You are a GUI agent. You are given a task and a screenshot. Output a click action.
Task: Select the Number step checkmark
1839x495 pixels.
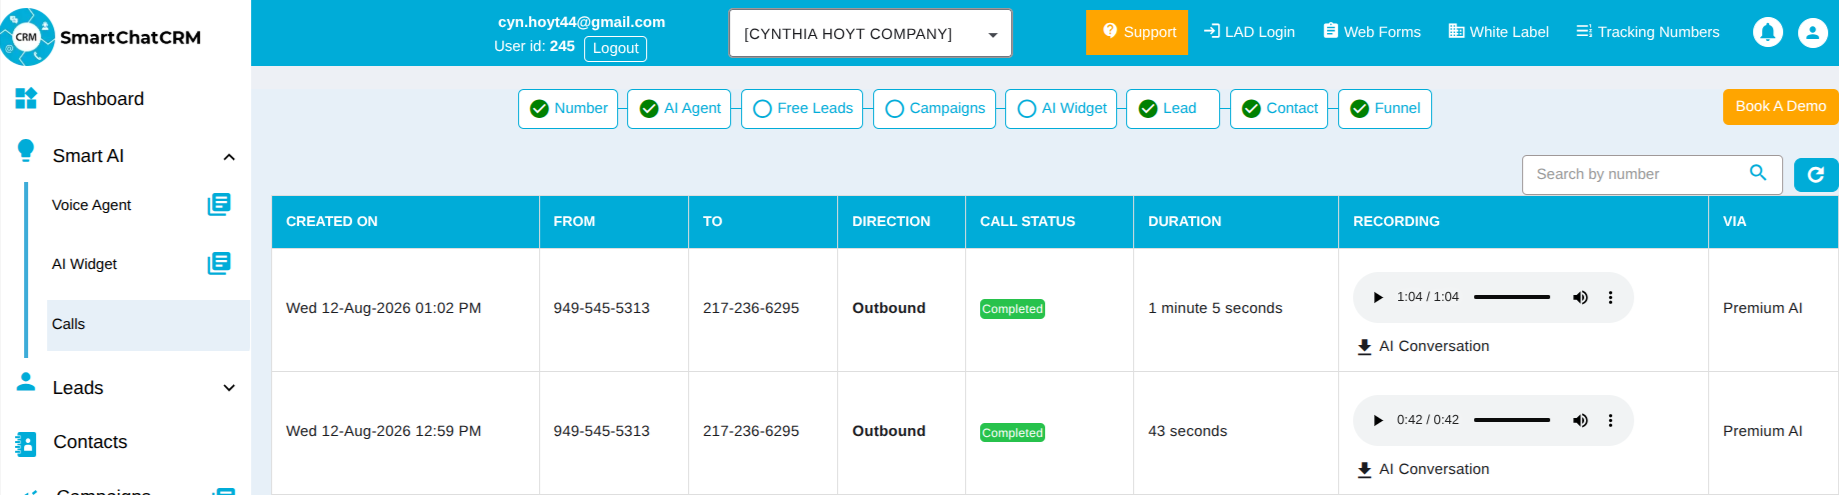[539, 109]
